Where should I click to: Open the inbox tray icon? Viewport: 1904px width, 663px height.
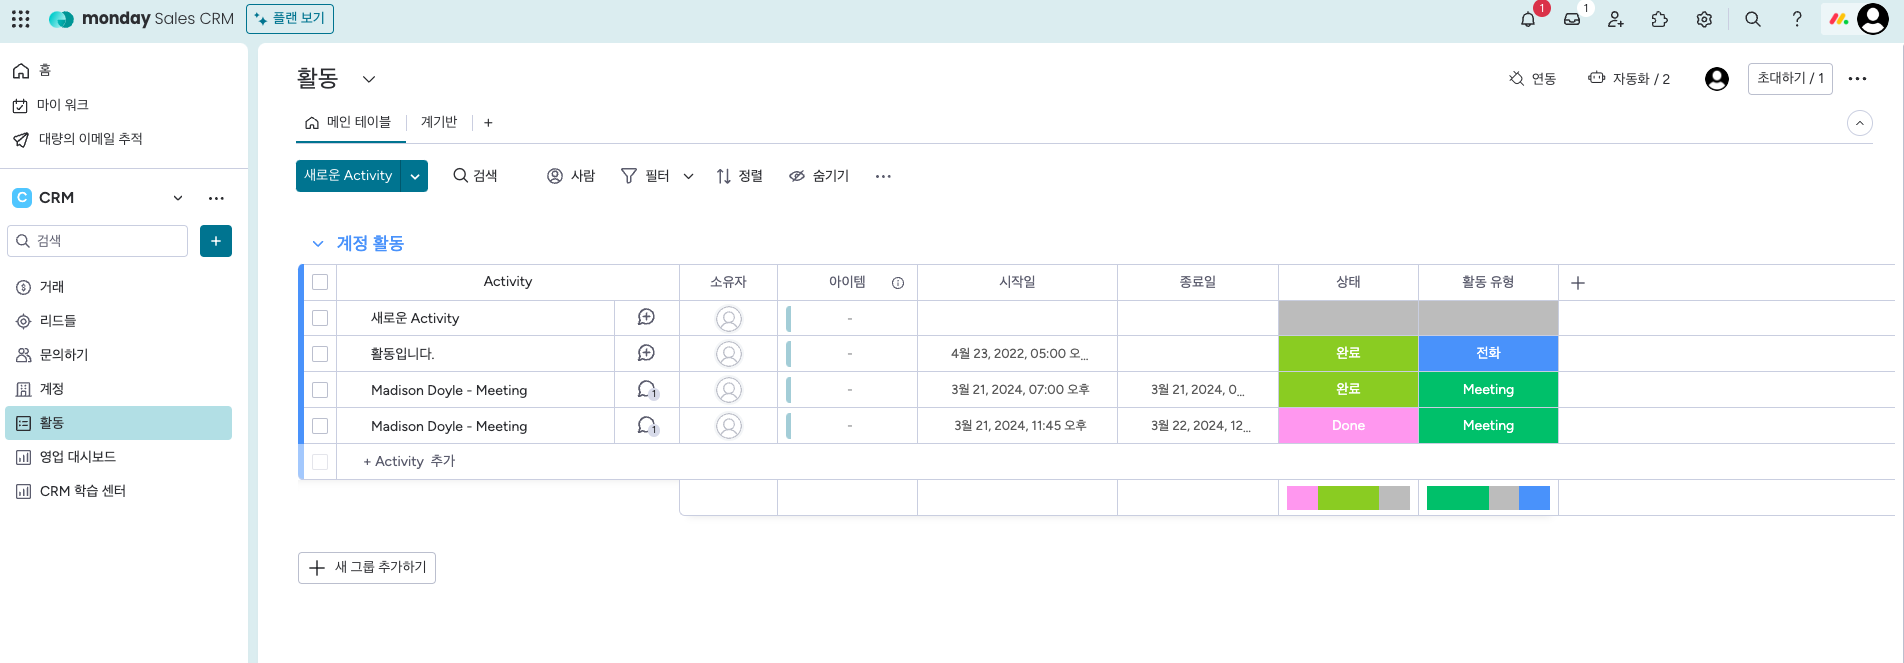coord(1572,19)
